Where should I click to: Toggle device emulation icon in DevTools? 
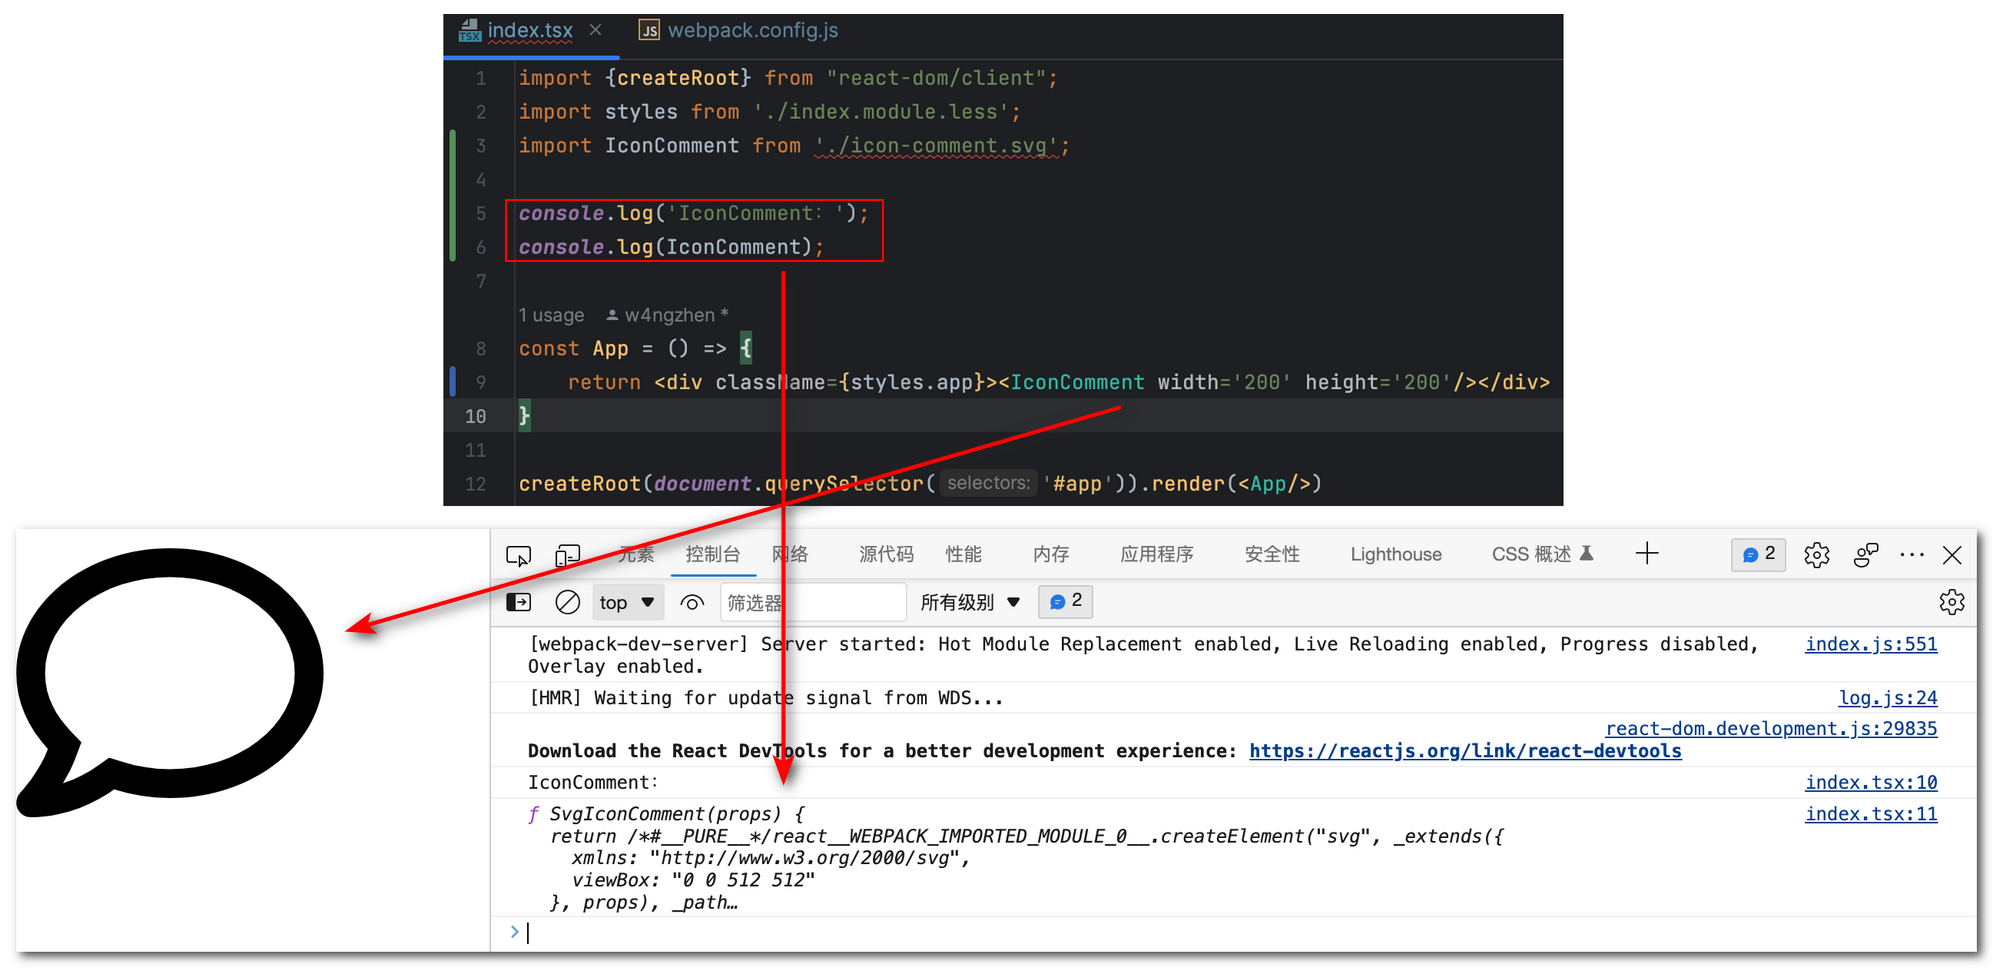[x=568, y=555]
